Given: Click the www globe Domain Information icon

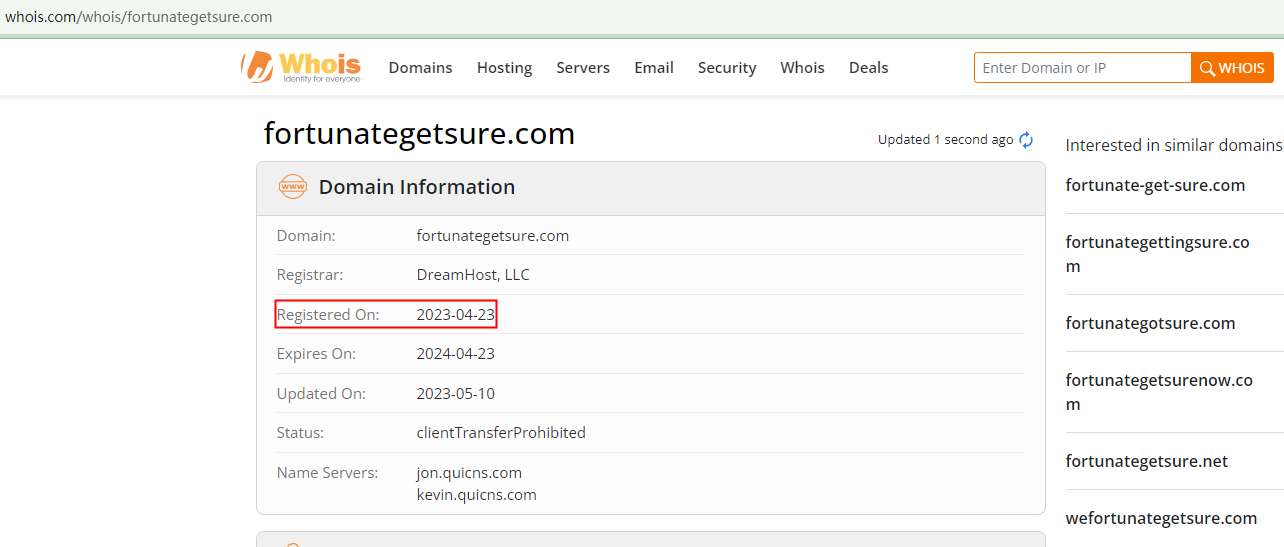Looking at the screenshot, I should (293, 187).
